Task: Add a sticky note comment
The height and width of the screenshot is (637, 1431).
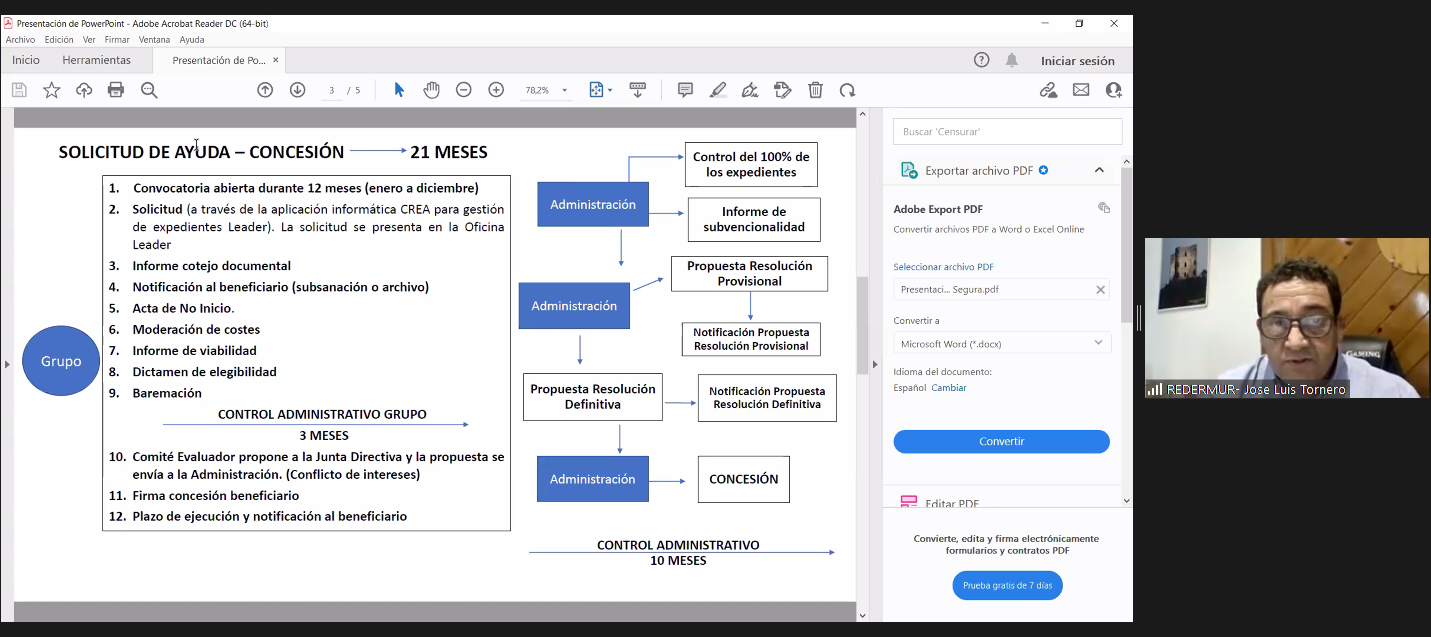Action: [x=685, y=90]
